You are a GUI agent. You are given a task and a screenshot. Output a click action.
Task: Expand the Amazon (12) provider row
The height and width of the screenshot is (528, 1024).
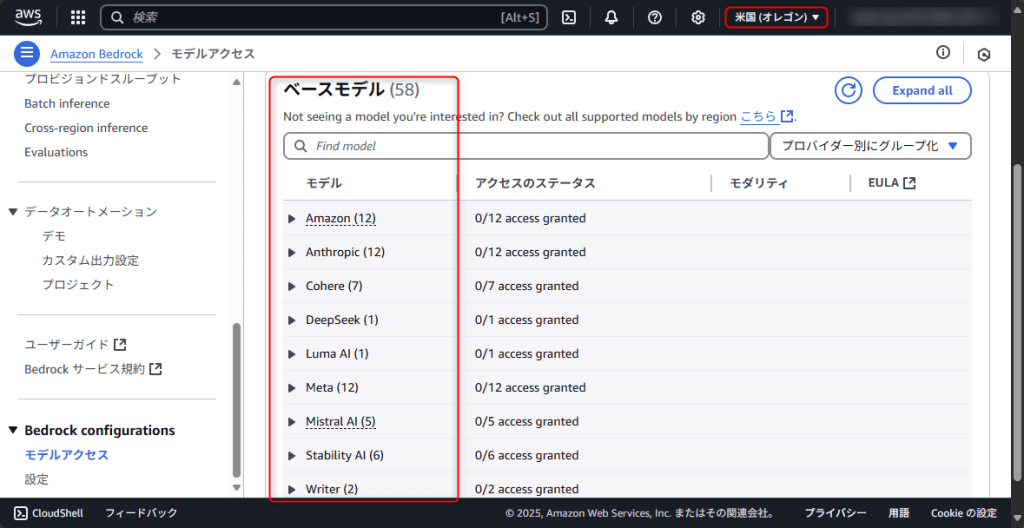coord(292,218)
